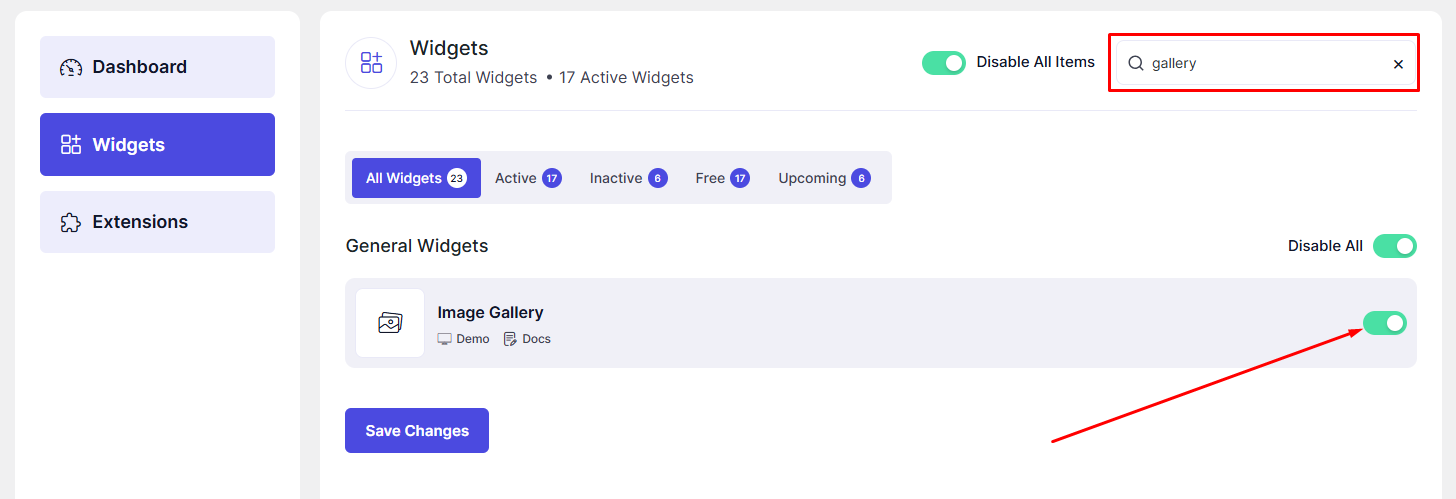Toggle the Disable All Items switch

943,63
